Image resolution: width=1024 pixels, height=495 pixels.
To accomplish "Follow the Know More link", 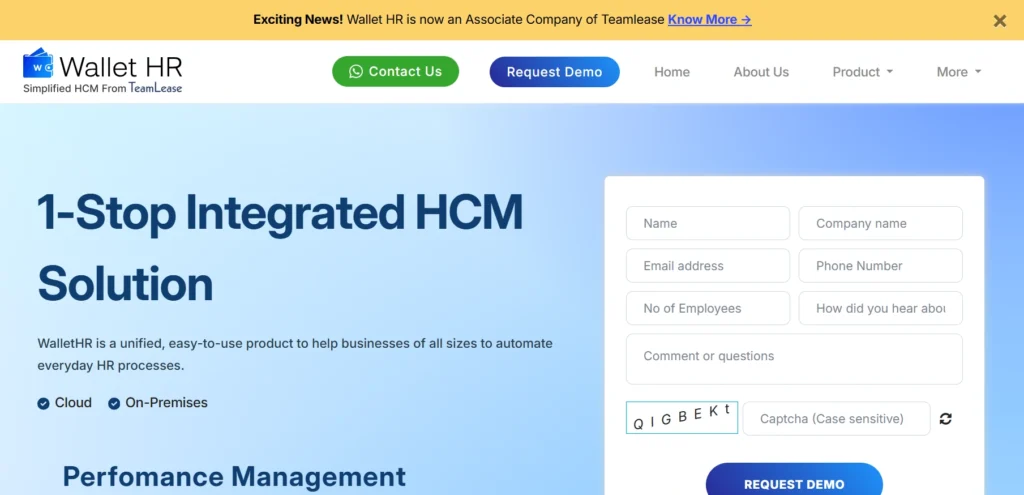I will tap(709, 19).
